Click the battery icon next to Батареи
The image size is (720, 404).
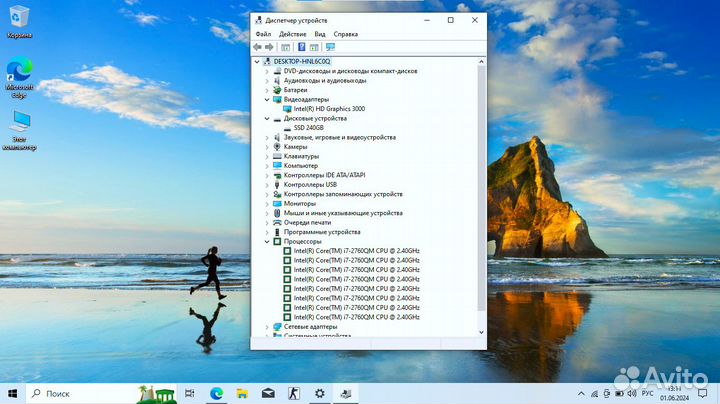point(277,90)
